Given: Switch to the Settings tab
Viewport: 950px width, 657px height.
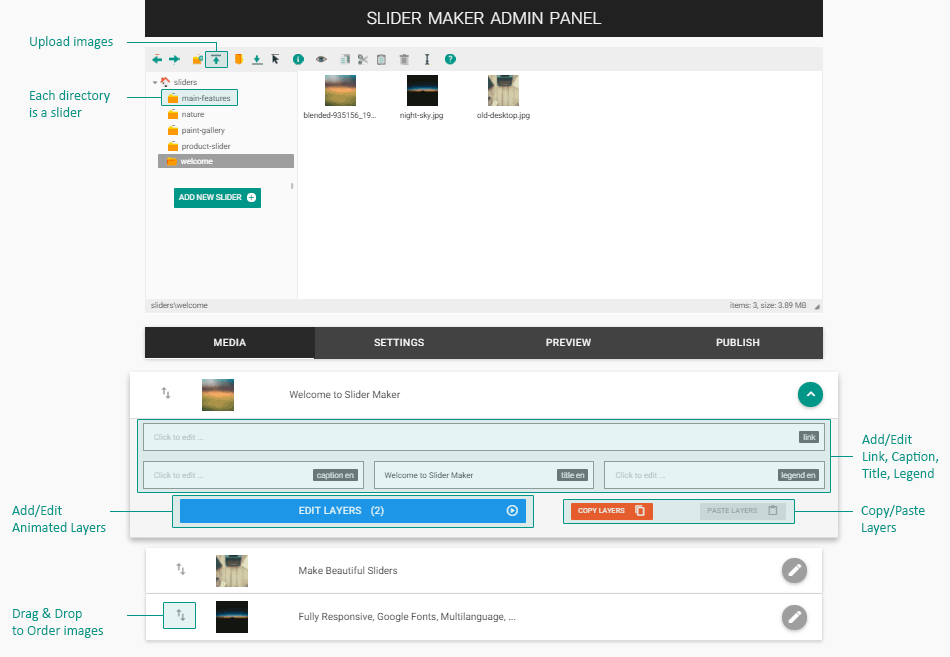Looking at the screenshot, I should click(399, 342).
